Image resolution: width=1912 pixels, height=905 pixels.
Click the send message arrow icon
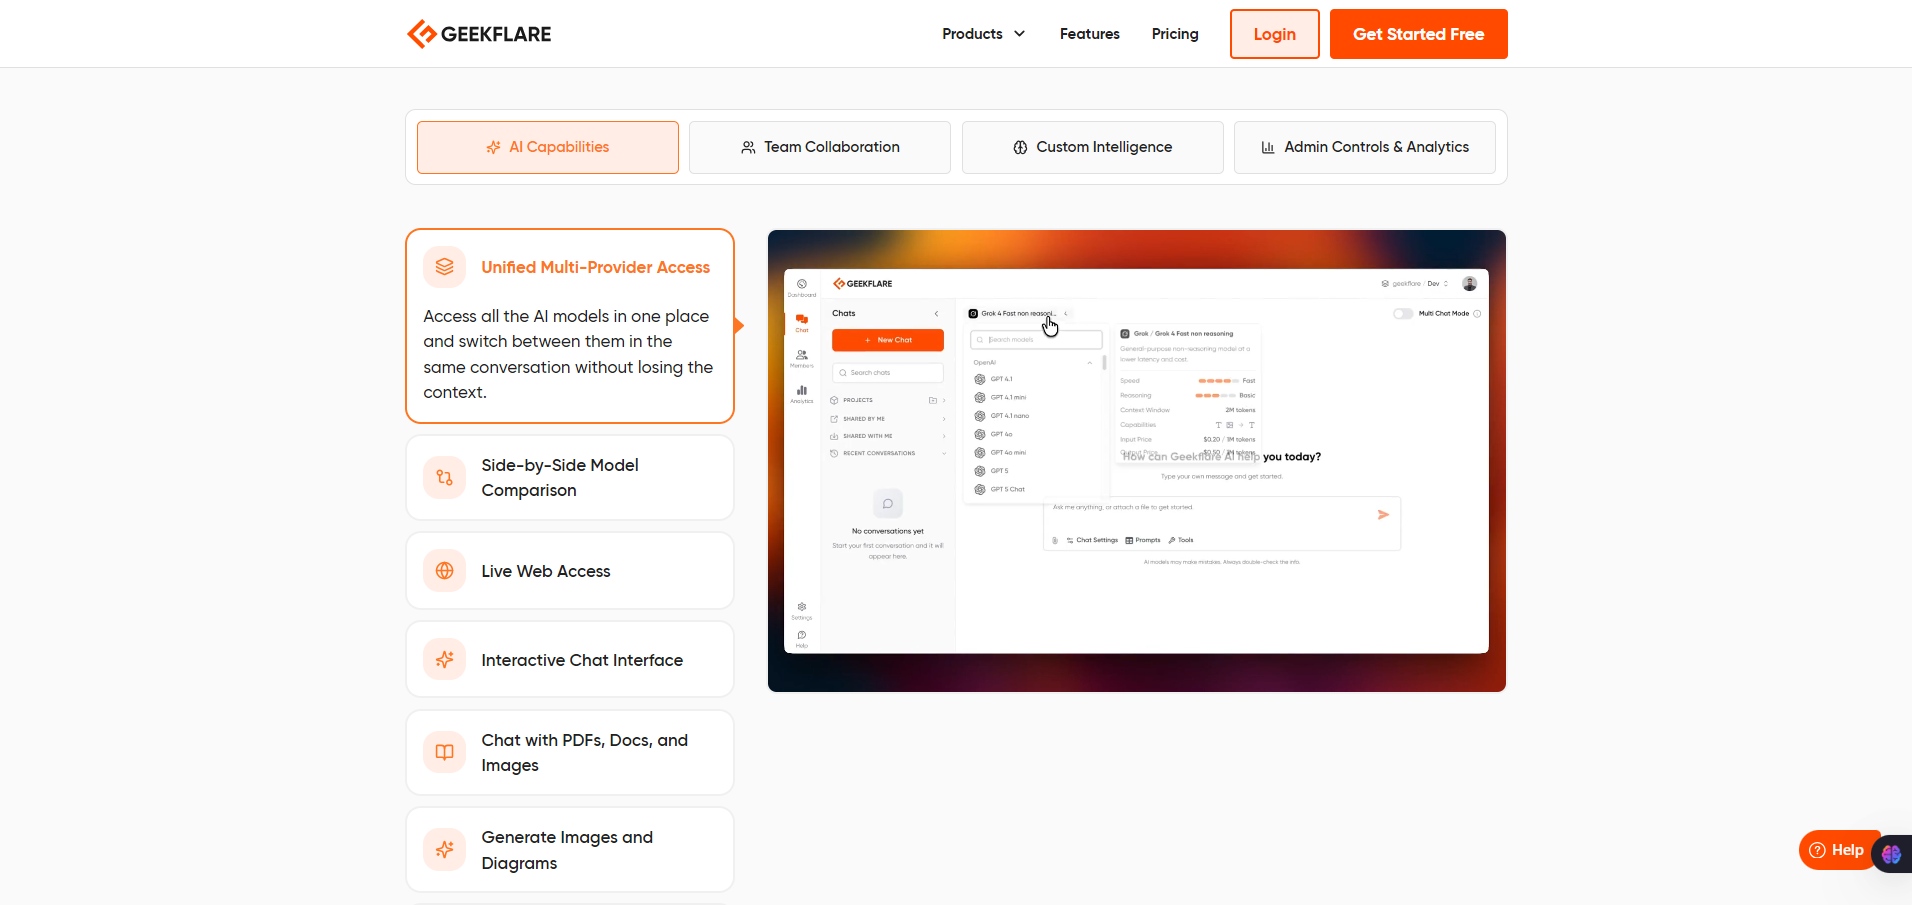click(x=1383, y=514)
